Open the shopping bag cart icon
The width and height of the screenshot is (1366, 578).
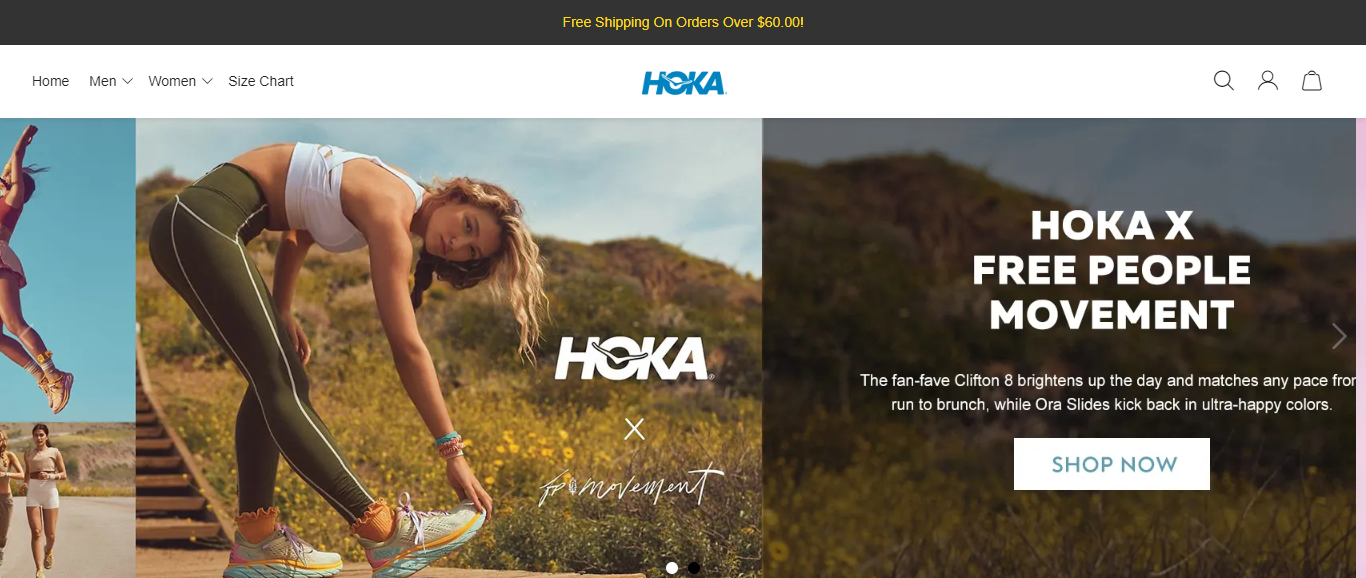(1311, 81)
